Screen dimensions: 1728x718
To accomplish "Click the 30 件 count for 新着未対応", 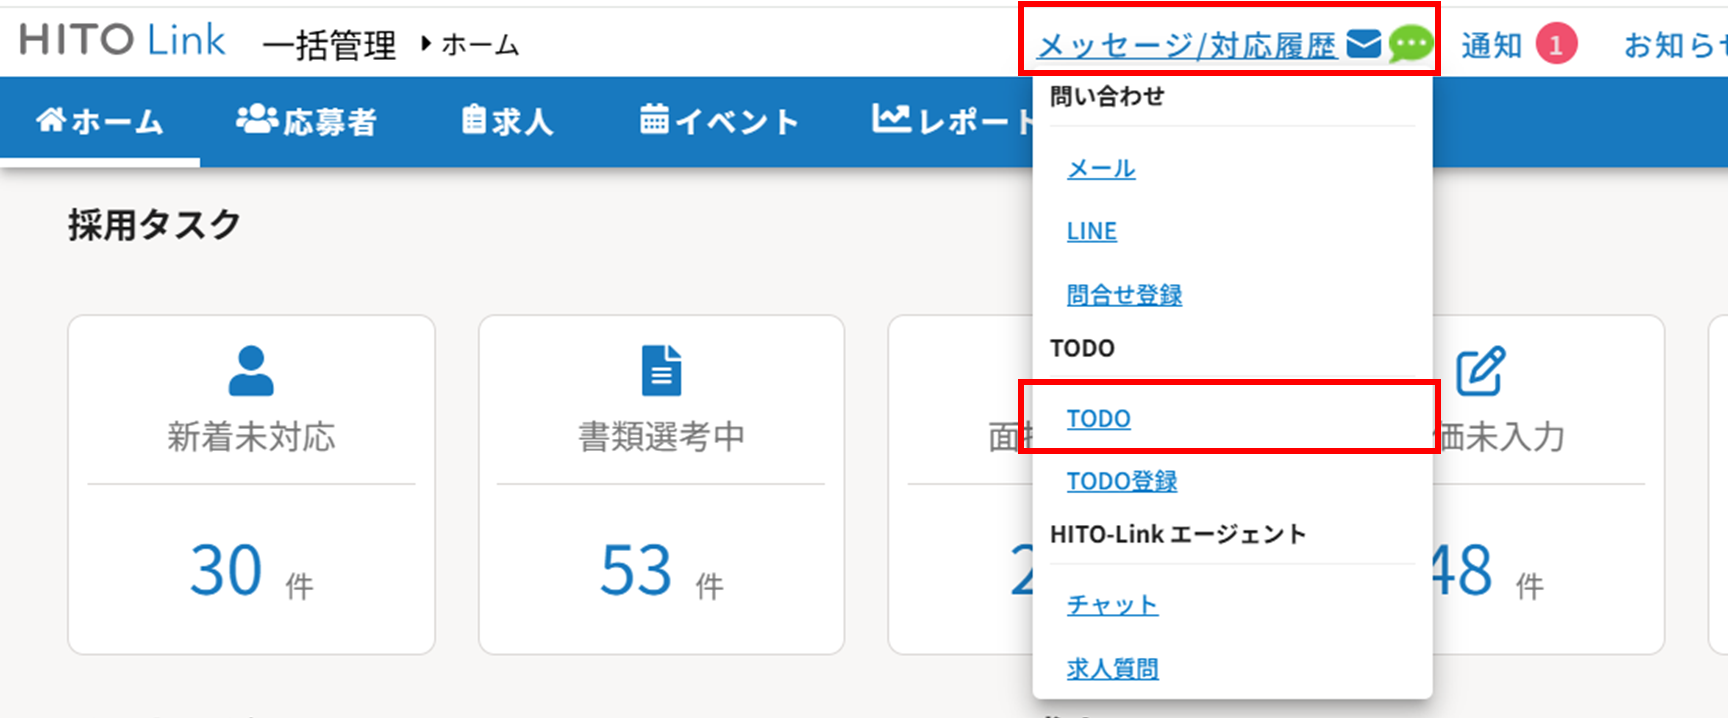I will [x=227, y=571].
